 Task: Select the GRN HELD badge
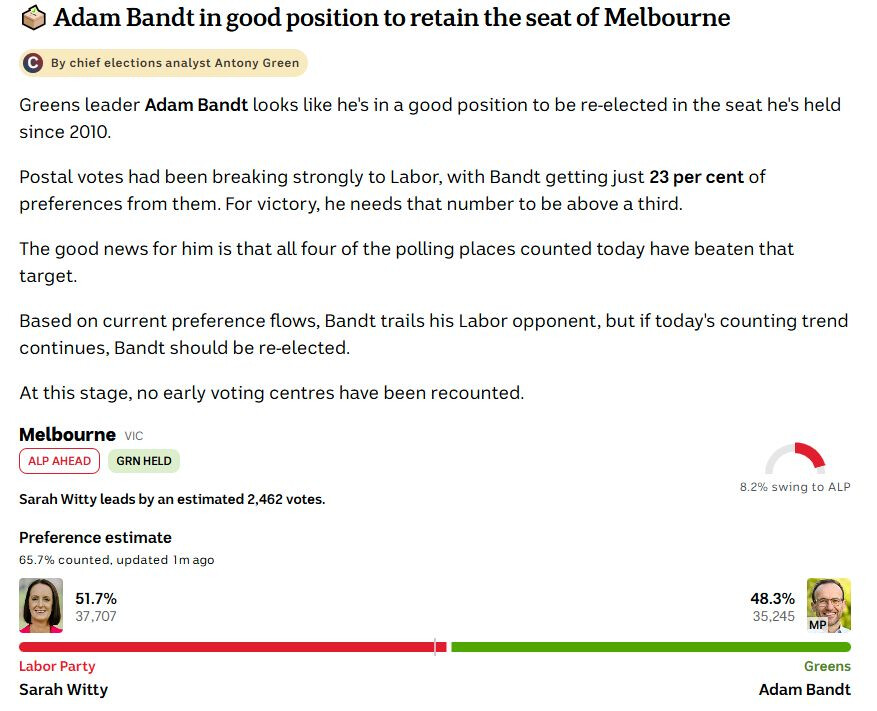pyautogui.click(x=144, y=461)
